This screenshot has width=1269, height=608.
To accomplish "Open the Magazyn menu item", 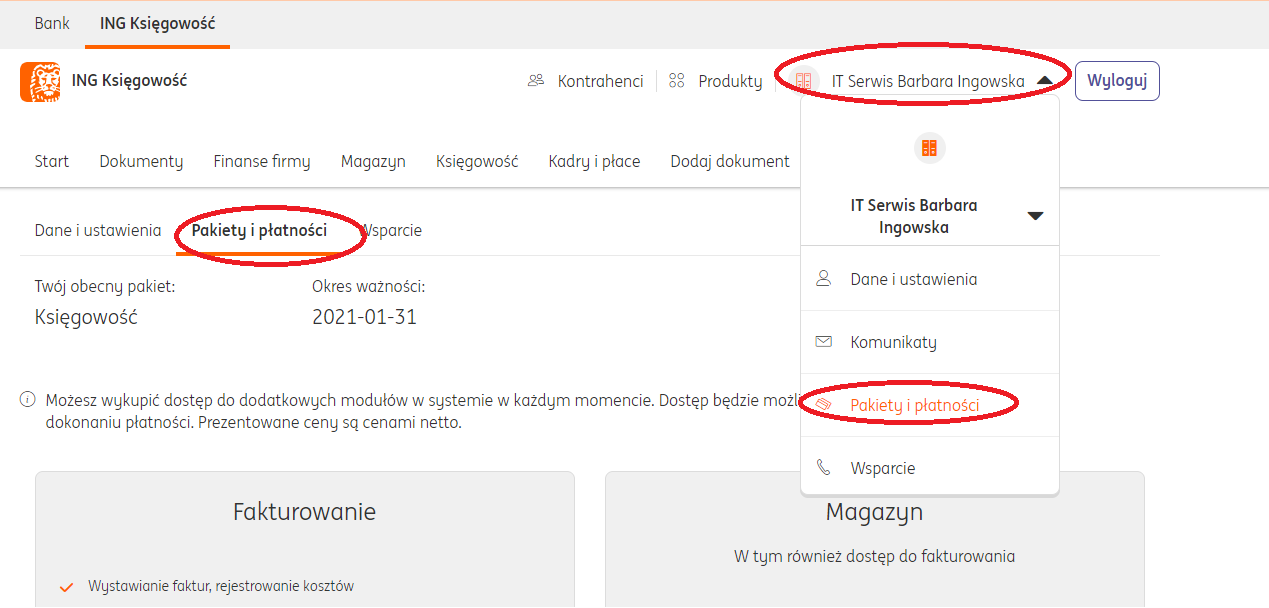I will coord(373,161).
